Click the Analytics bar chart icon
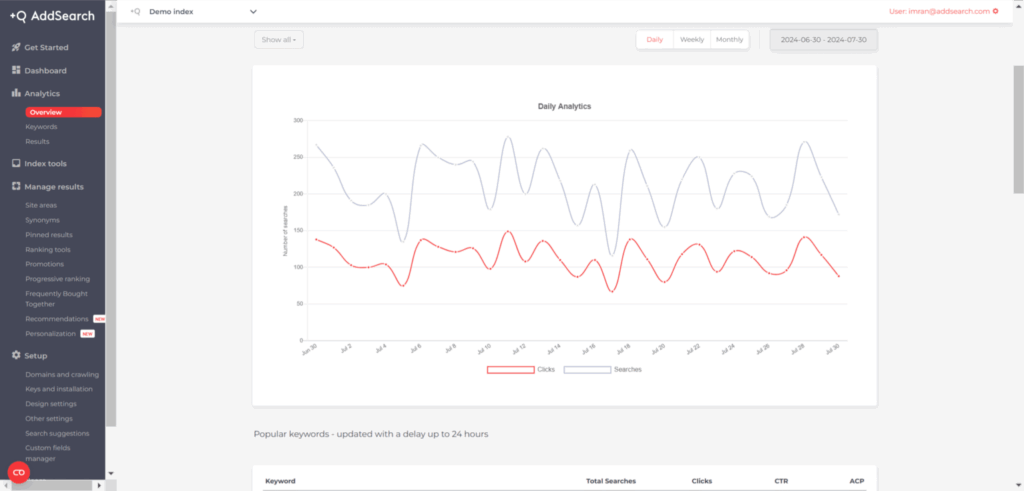This screenshot has height=491, width=1024. [16, 93]
